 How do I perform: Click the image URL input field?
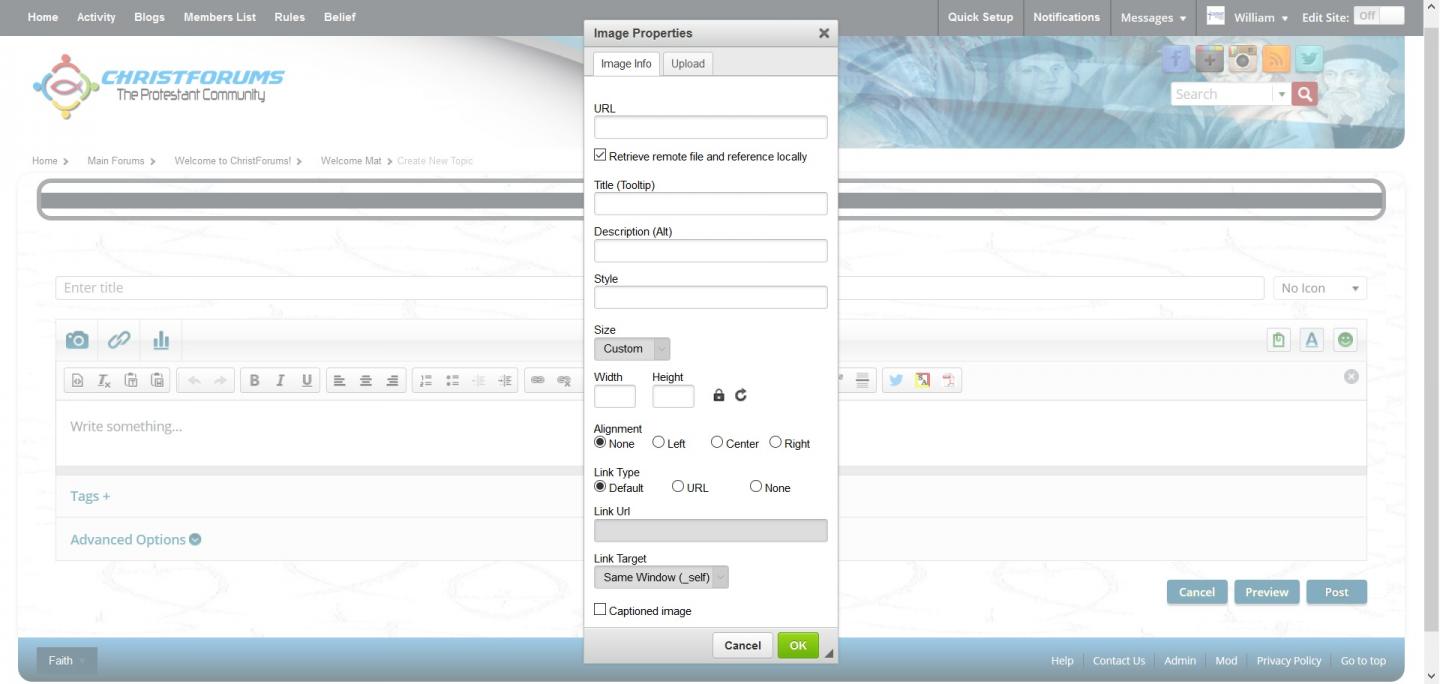click(711, 127)
